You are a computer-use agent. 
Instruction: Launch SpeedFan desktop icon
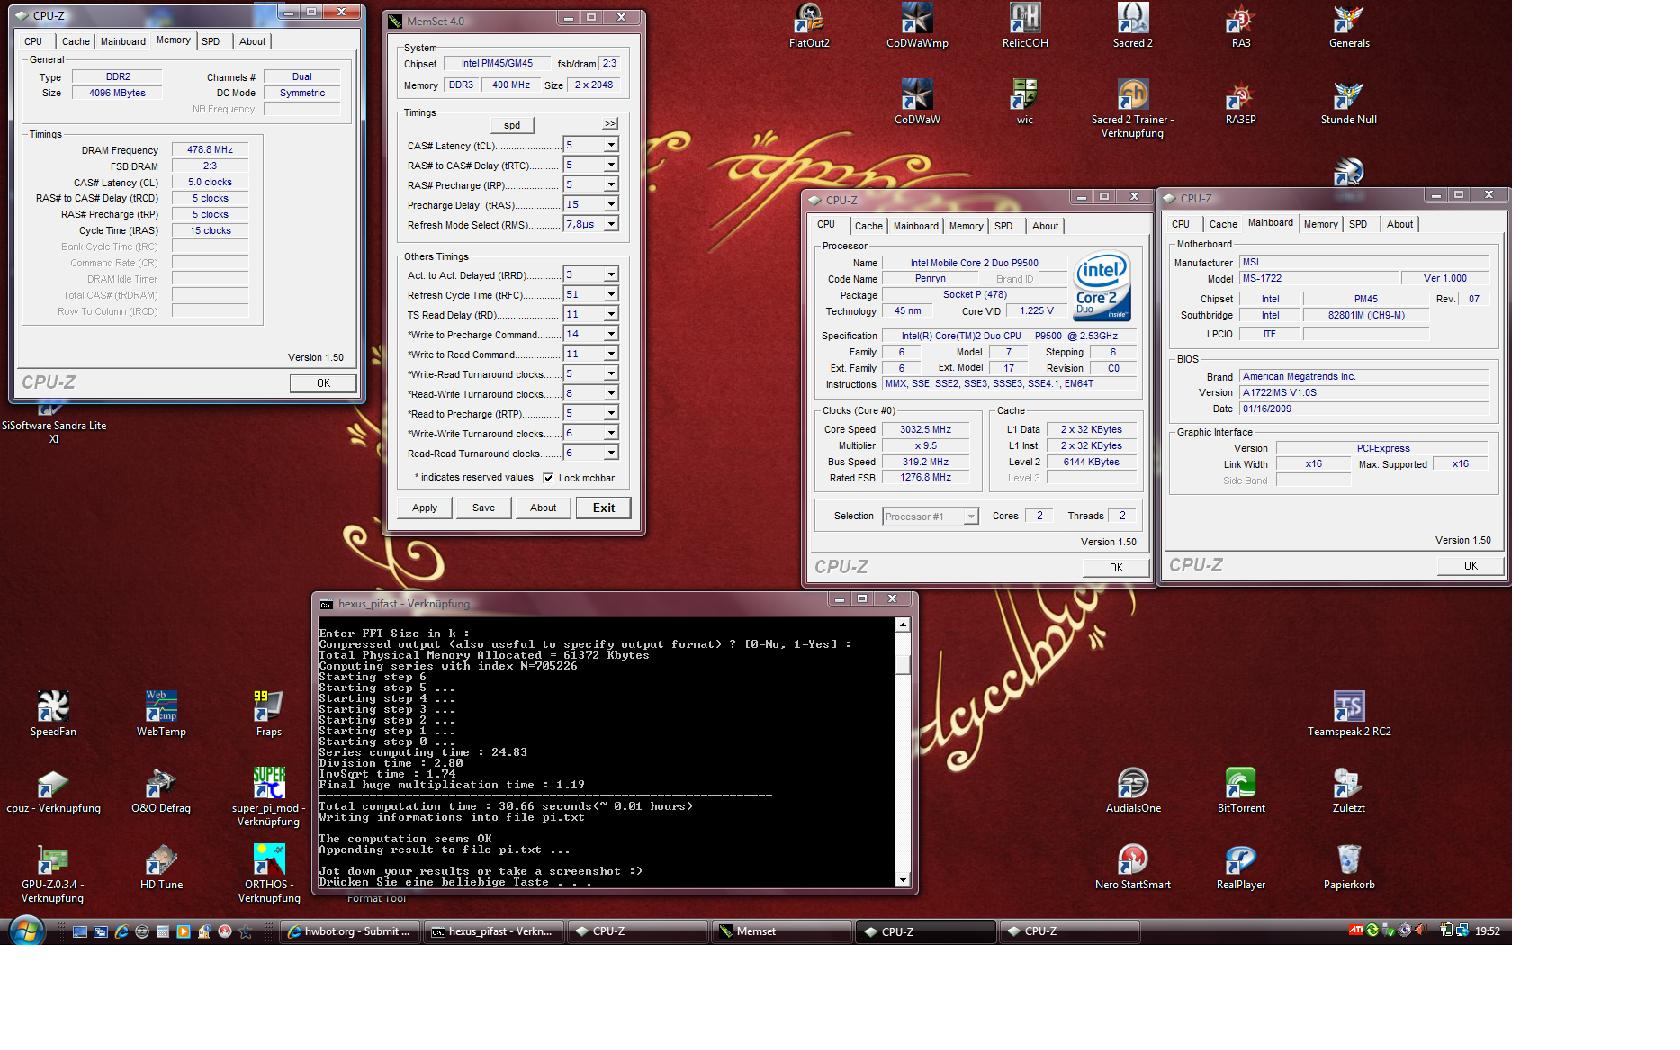click(53, 714)
